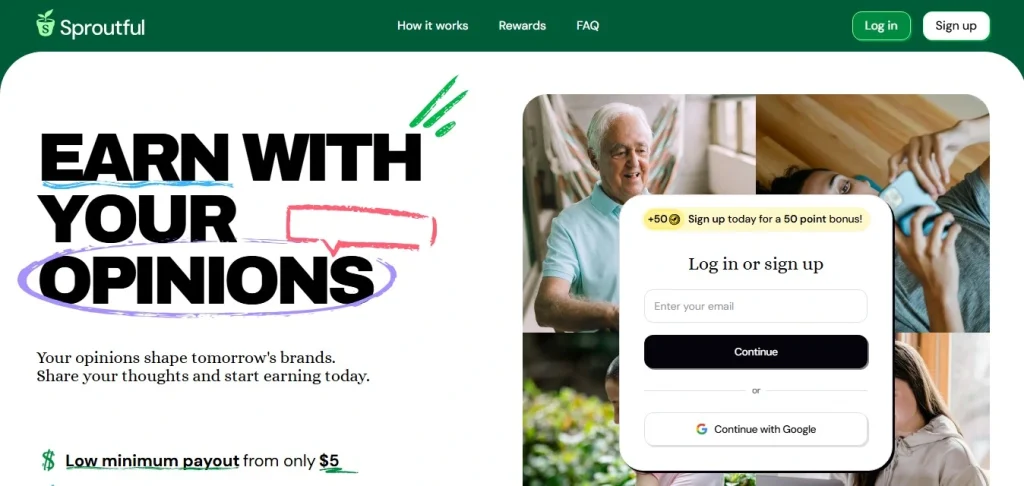The height and width of the screenshot is (486, 1024).
Task: Click the gold coin bonus icon
Action: click(x=675, y=219)
